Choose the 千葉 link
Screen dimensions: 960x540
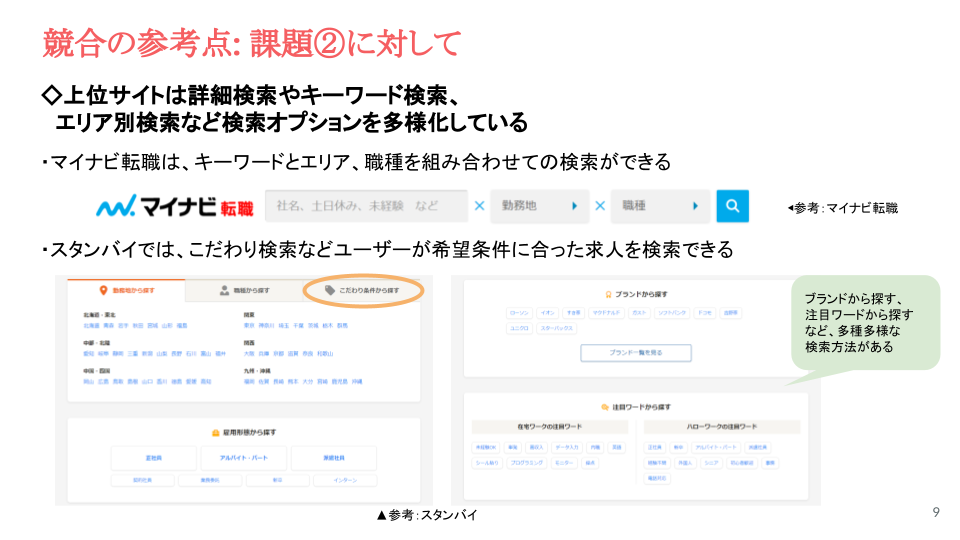coord(298,326)
